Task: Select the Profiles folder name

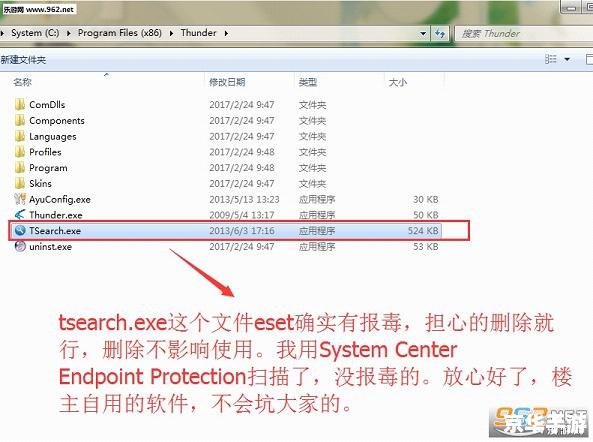Action: [x=45, y=152]
